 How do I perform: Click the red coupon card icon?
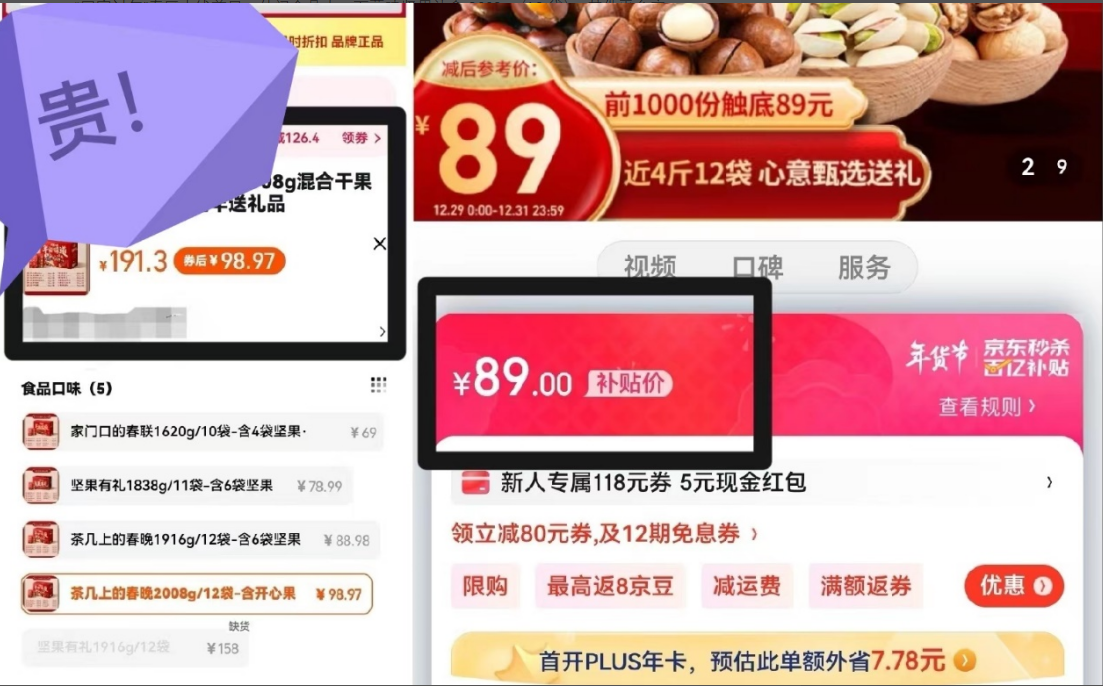point(476,483)
